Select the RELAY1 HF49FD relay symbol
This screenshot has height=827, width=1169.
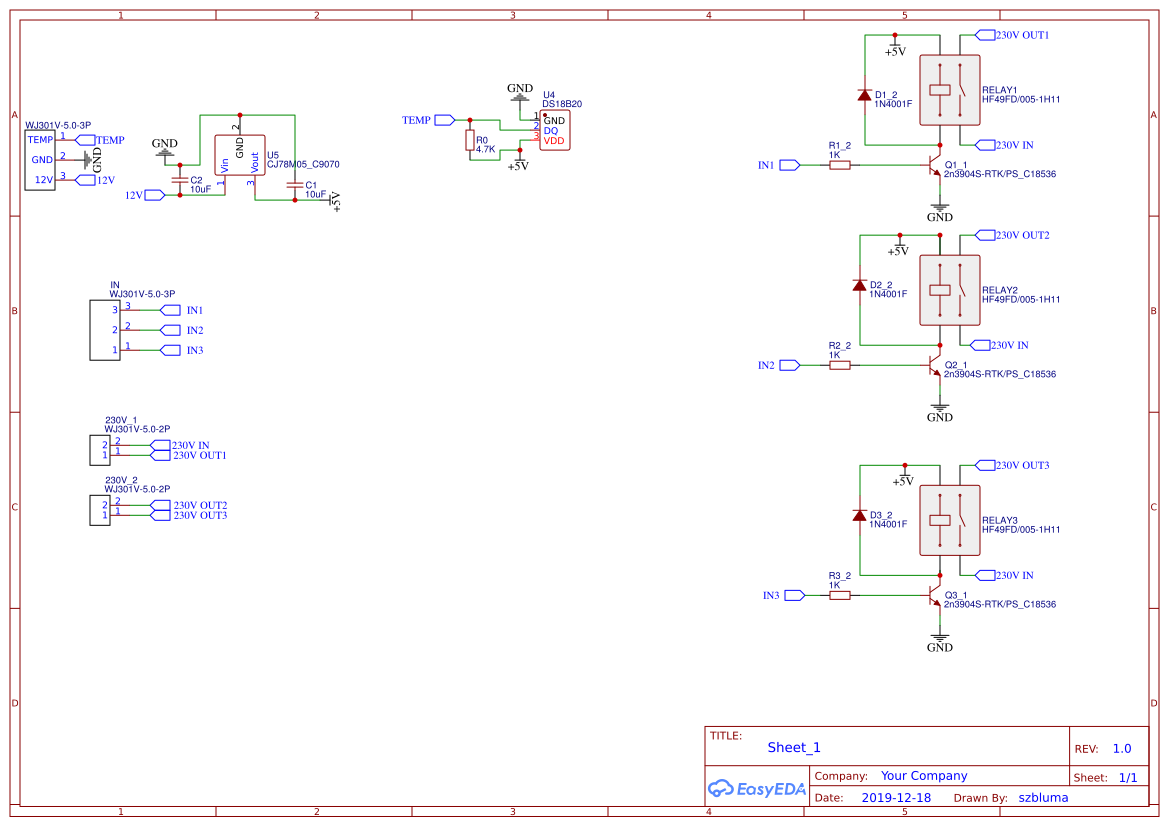click(x=948, y=89)
